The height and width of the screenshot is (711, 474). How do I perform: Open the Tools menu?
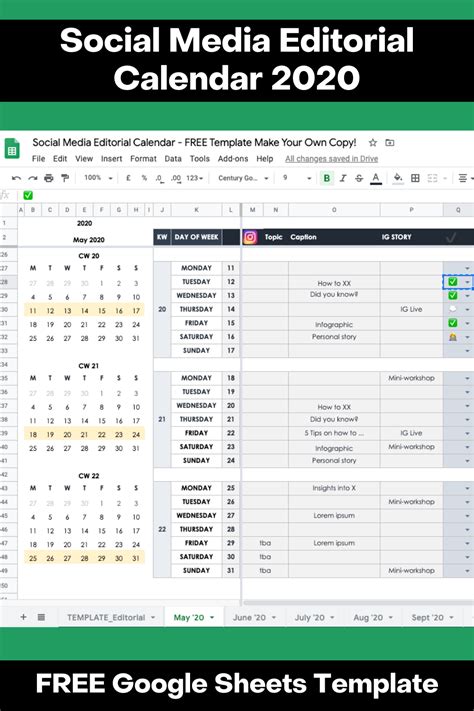(x=200, y=159)
